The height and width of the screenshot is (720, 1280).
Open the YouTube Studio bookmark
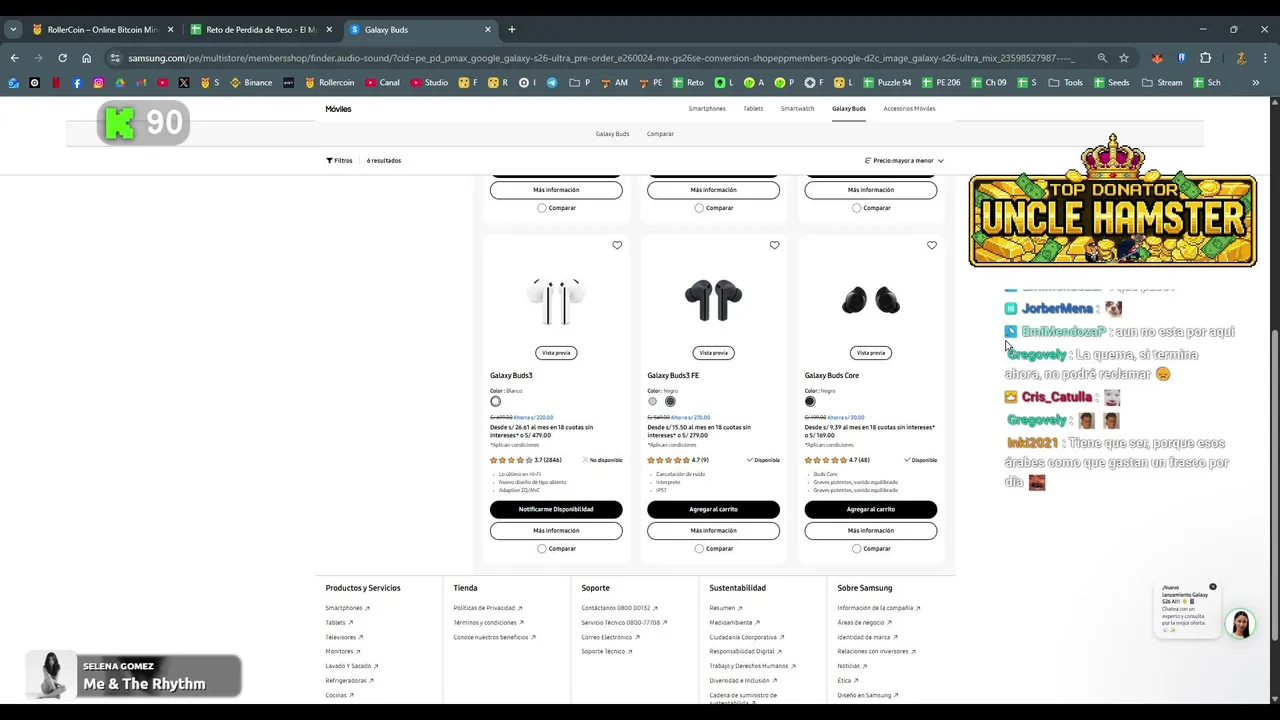point(430,83)
